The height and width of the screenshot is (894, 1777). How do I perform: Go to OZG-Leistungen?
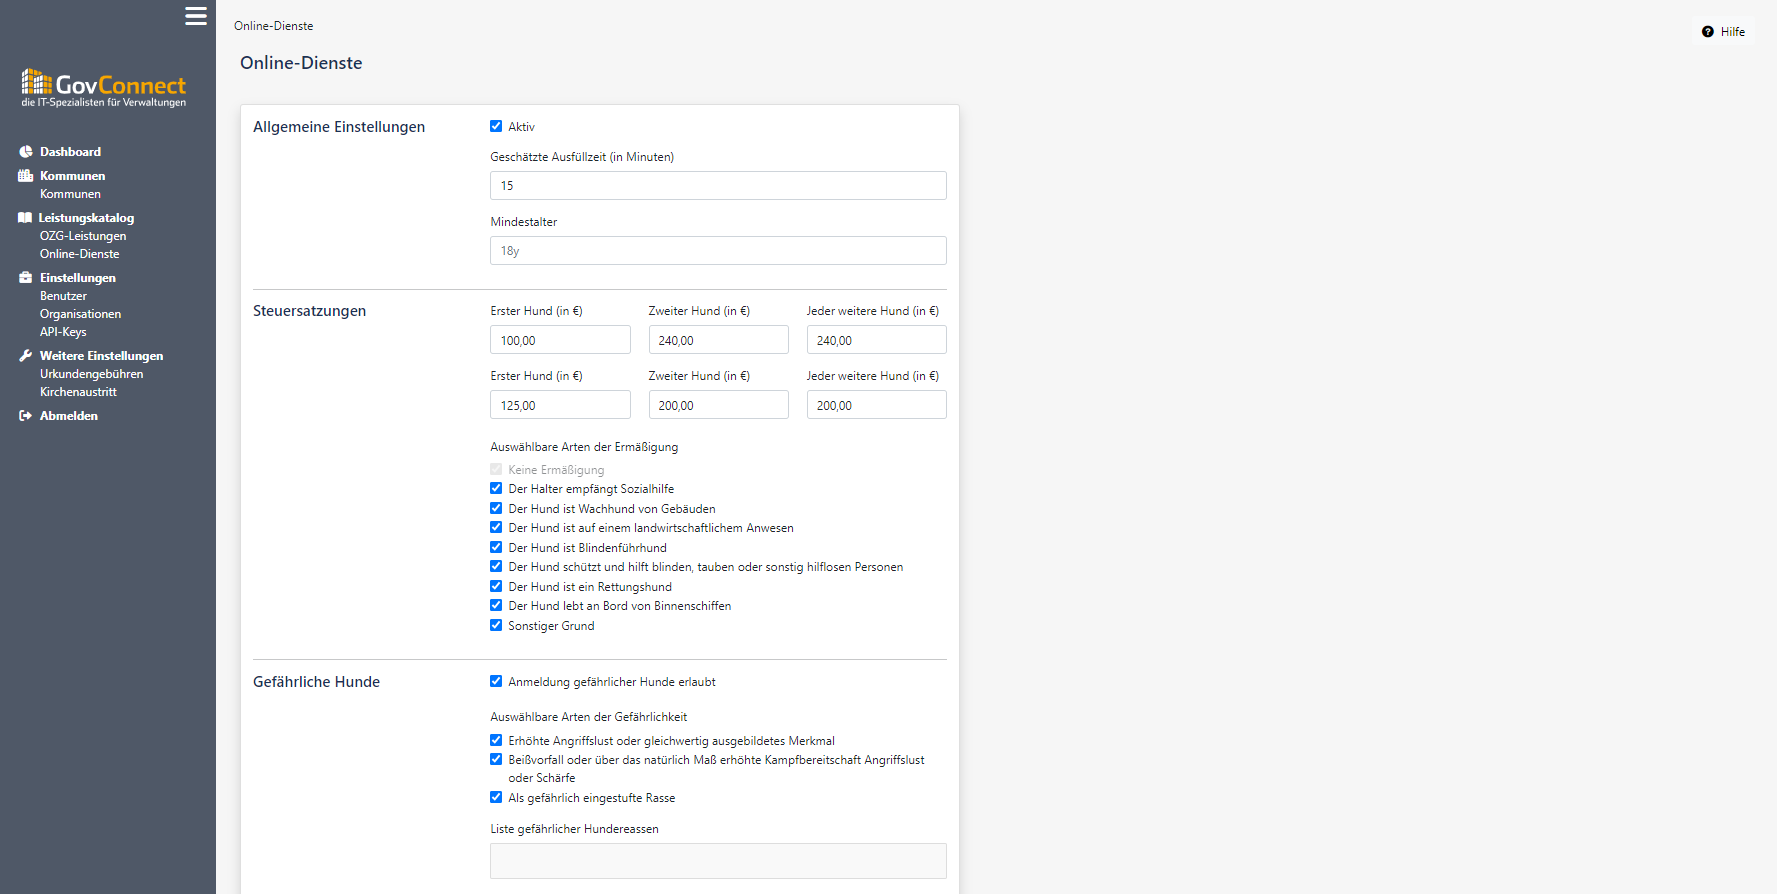coord(83,236)
